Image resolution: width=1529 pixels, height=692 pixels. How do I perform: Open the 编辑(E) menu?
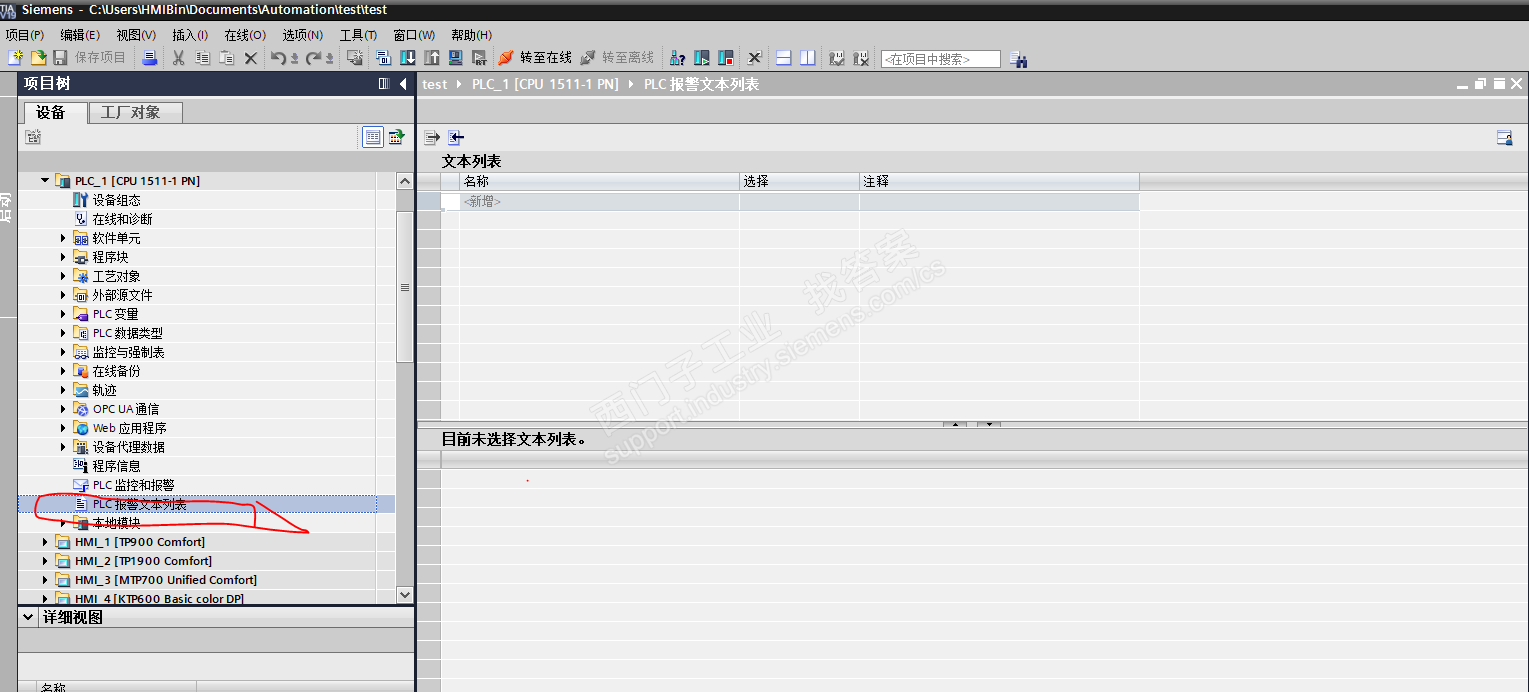coord(79,35)
